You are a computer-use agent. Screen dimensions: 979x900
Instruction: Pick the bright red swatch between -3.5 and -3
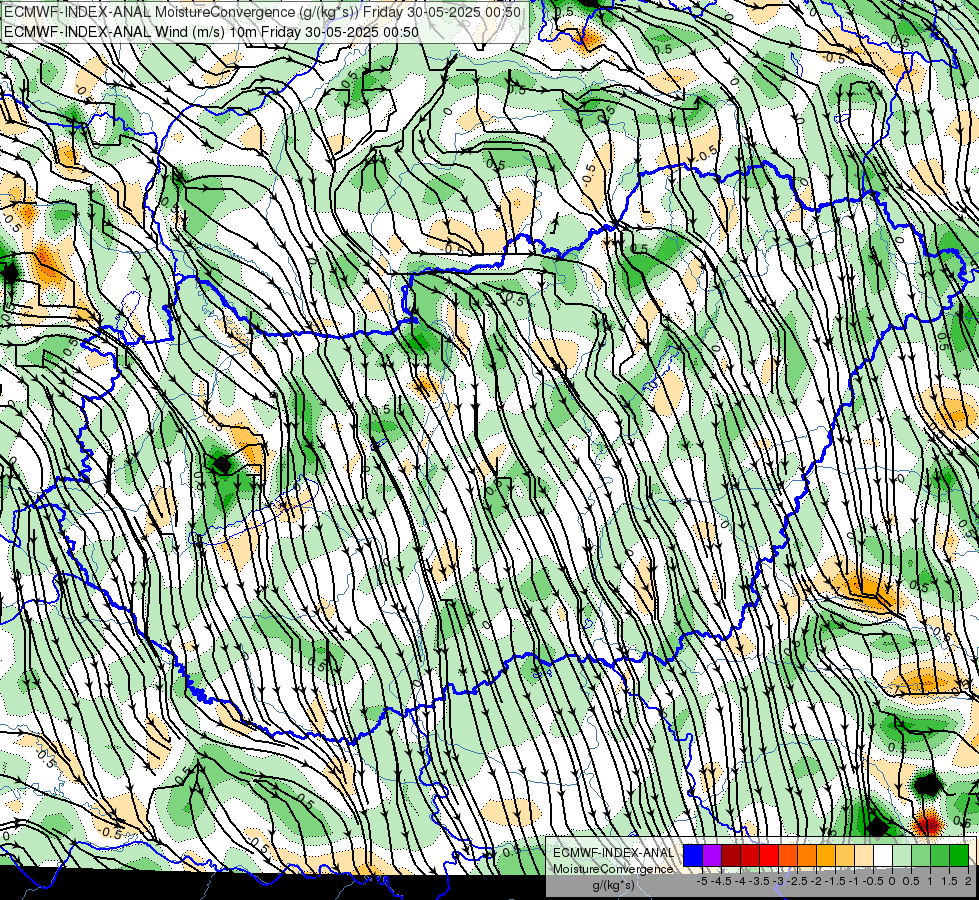pyautogui.click(x=769, y=855)
